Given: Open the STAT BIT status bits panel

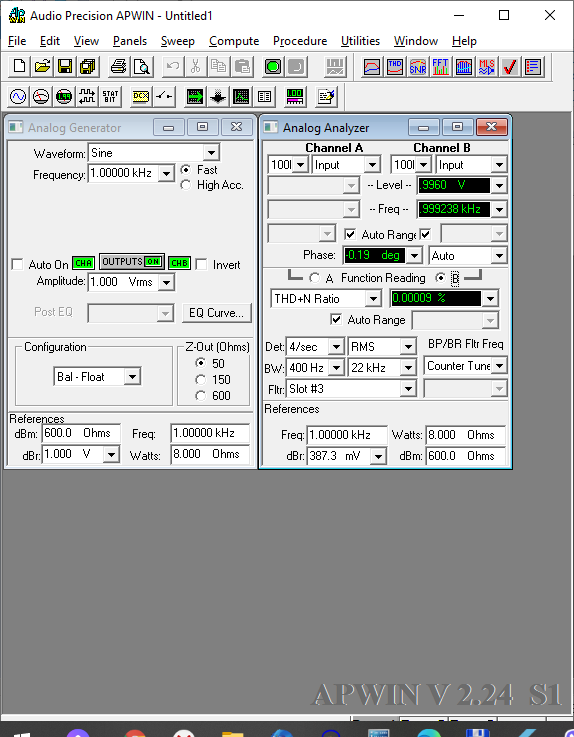Looking at the screenshot, I should [x=110, y=97].
